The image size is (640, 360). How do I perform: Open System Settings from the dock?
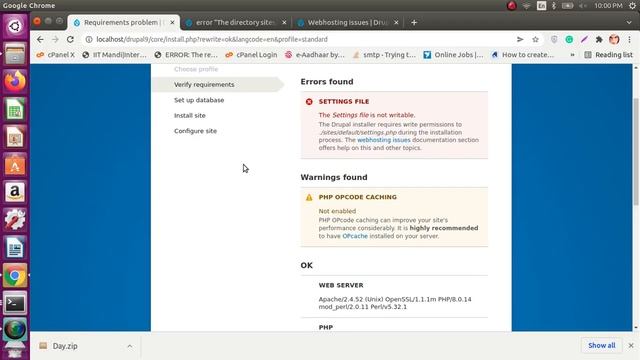[x=15, y=220]
